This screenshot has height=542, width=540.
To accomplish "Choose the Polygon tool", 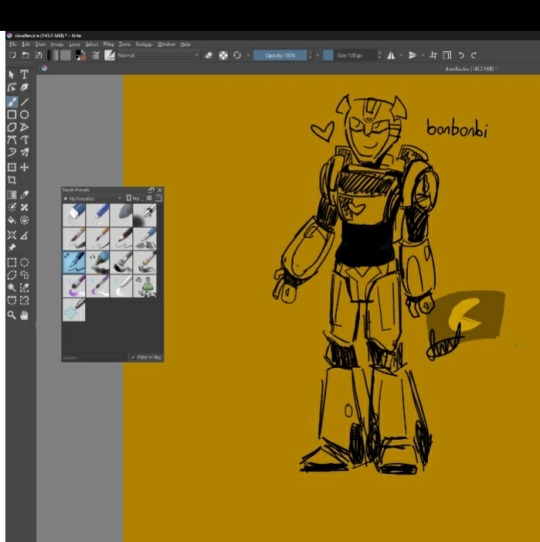I will (x=11, y=127).
